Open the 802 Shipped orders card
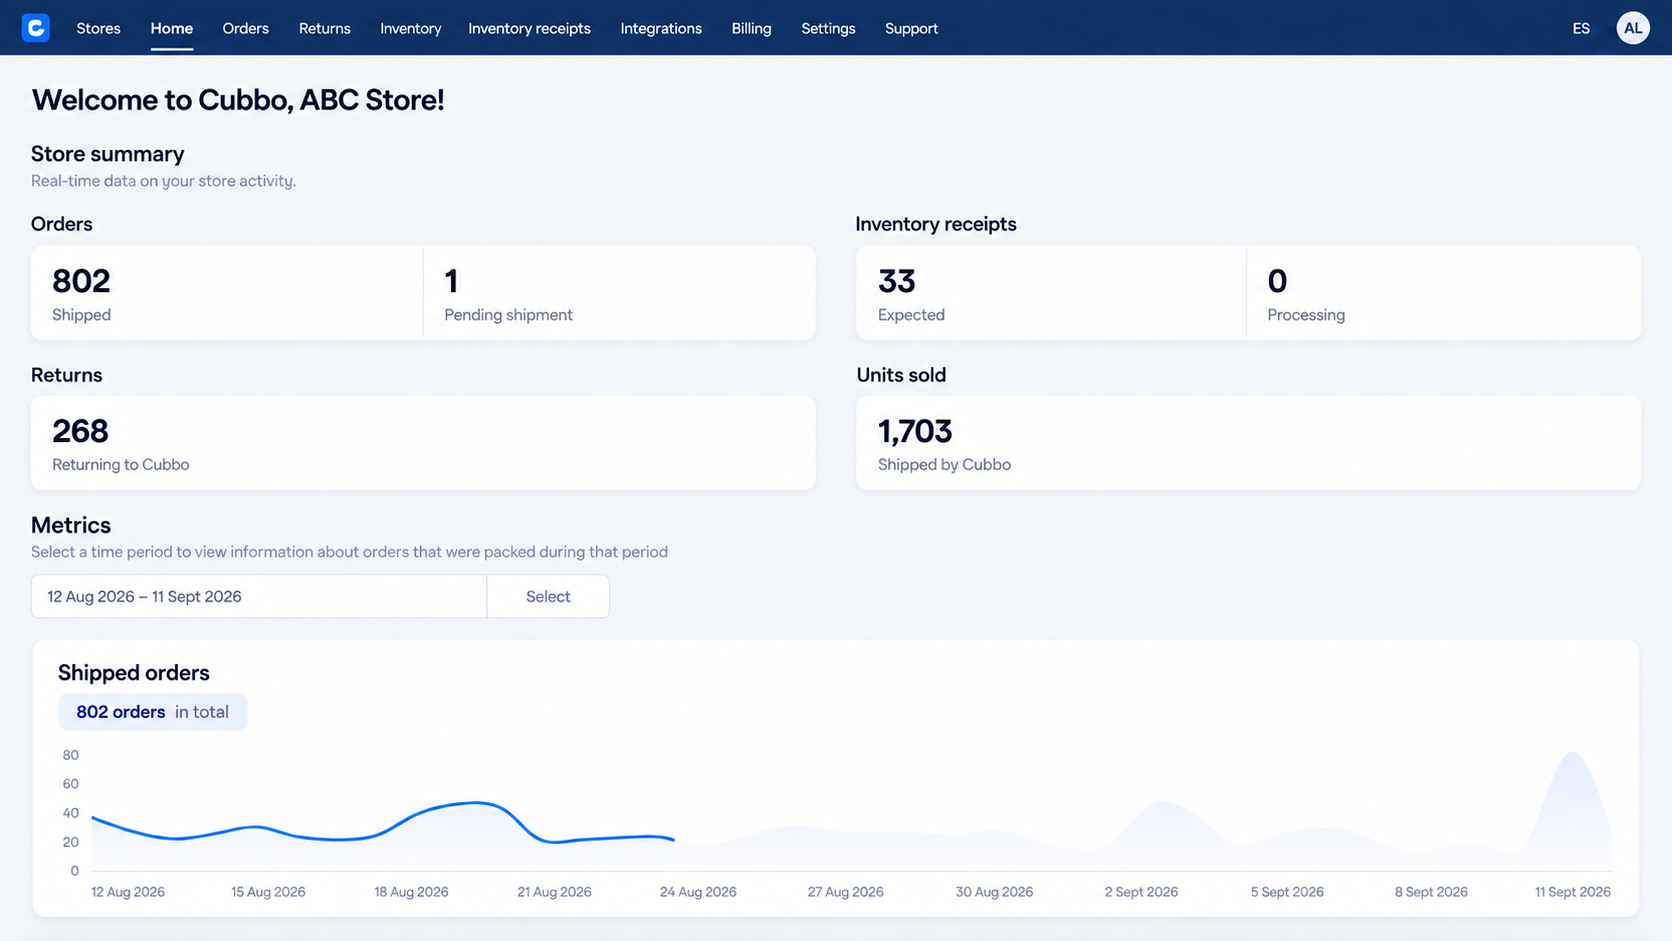 pos(227,293)
